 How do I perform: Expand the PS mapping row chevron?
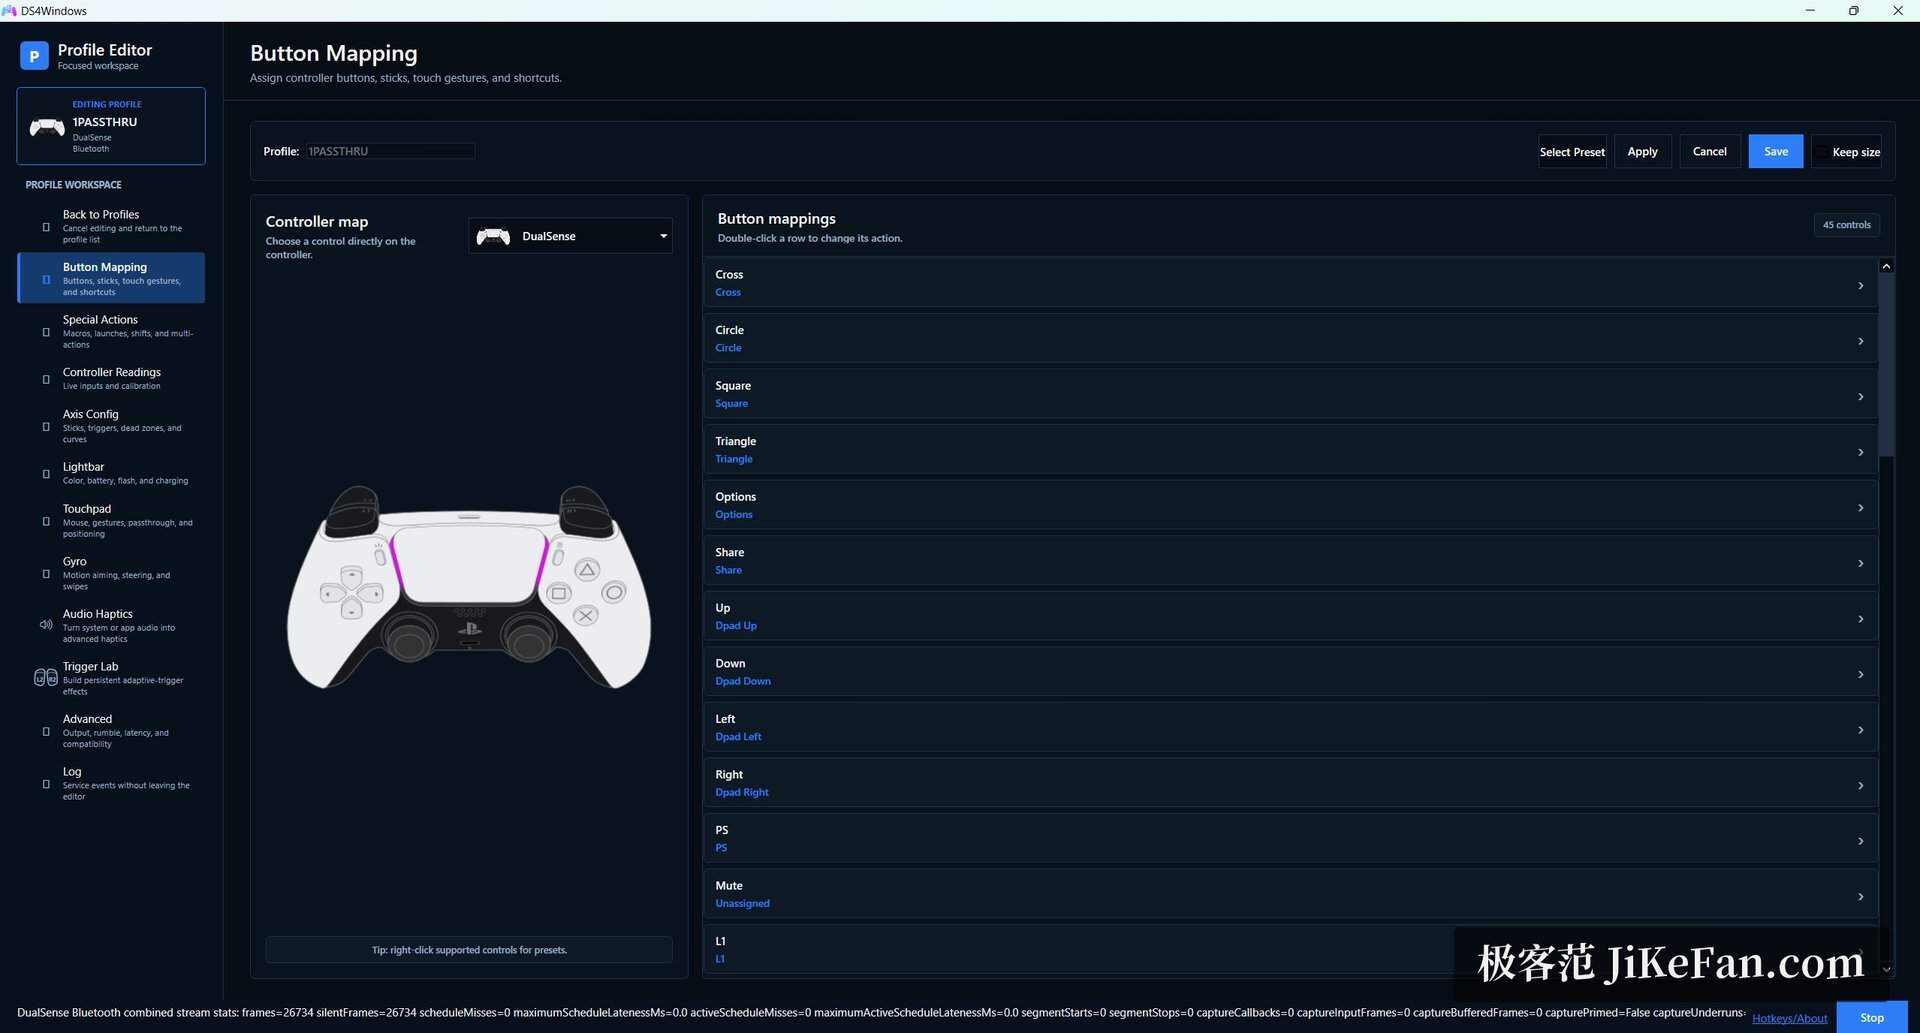click(1861, 841)
